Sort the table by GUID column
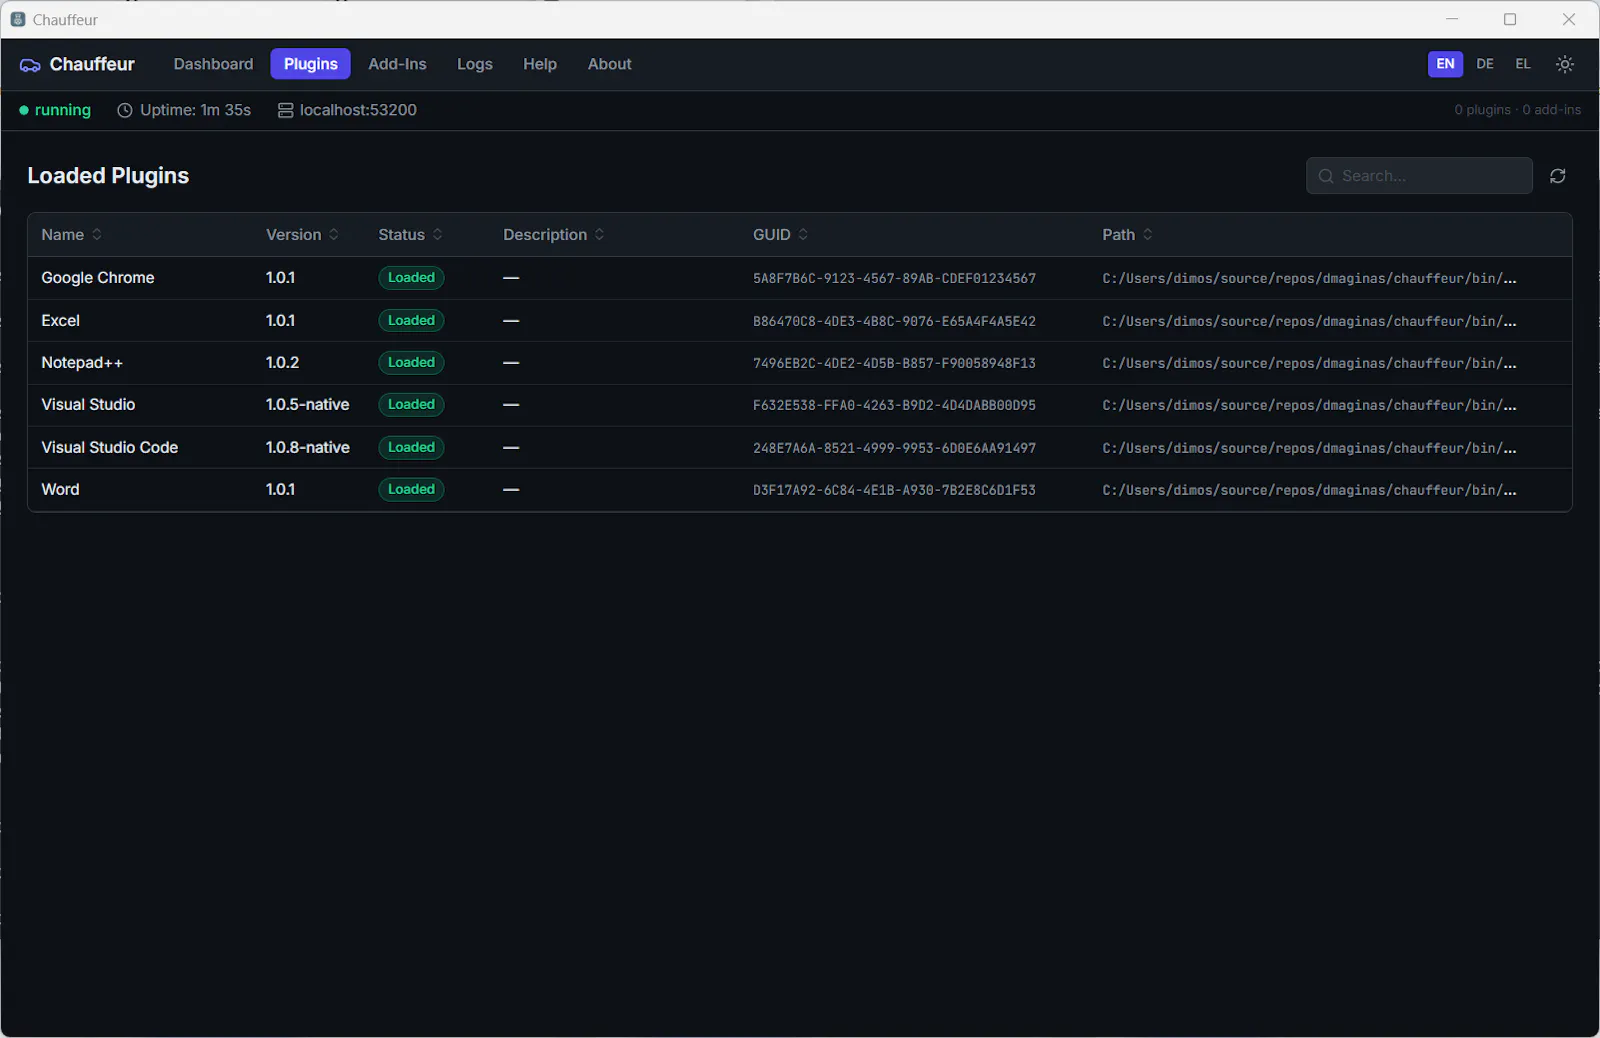Viewport: 1600px width, 1038px height. click(780, 235)
